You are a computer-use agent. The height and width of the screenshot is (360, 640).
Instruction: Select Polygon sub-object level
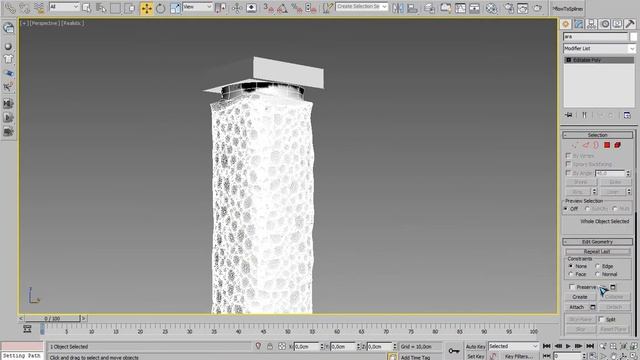[607, 145]
